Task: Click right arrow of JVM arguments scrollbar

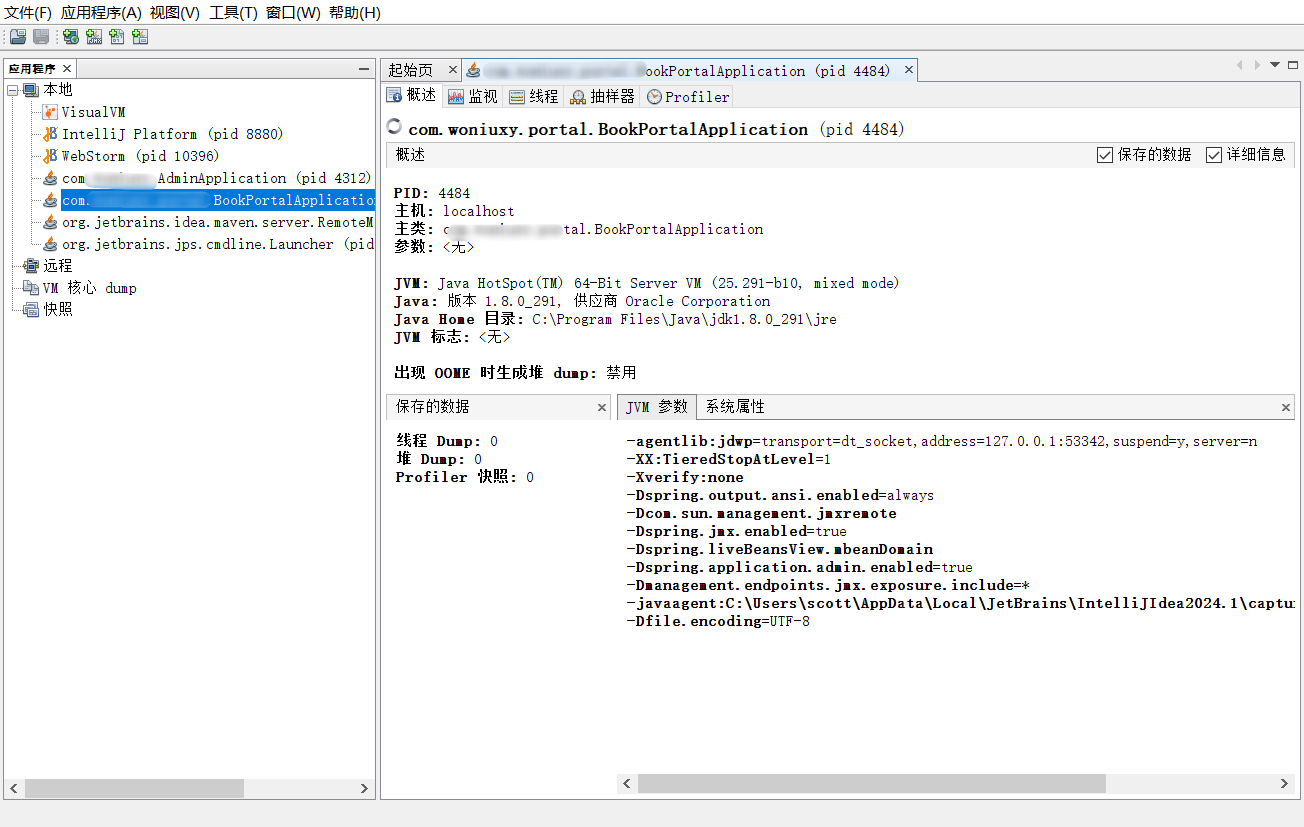Action: point(1285,783)
